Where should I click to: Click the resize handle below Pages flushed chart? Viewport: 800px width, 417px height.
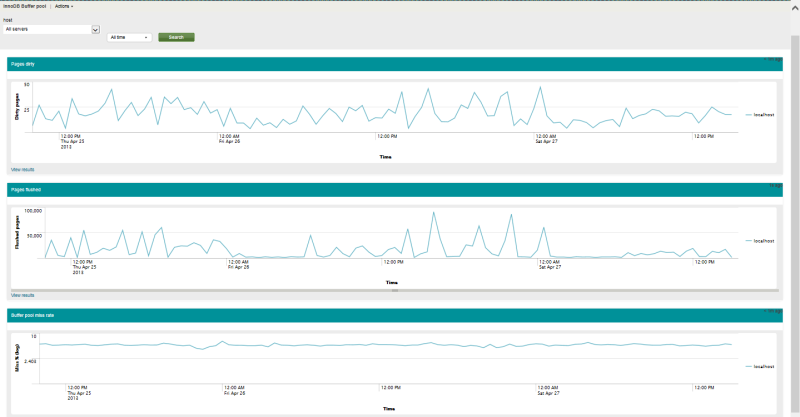[x=395, y=290]
